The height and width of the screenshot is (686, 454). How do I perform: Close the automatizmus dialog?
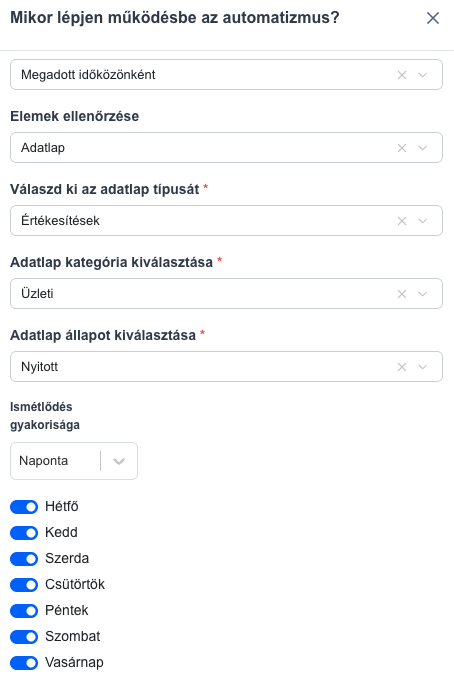click(x=433, y=18)
